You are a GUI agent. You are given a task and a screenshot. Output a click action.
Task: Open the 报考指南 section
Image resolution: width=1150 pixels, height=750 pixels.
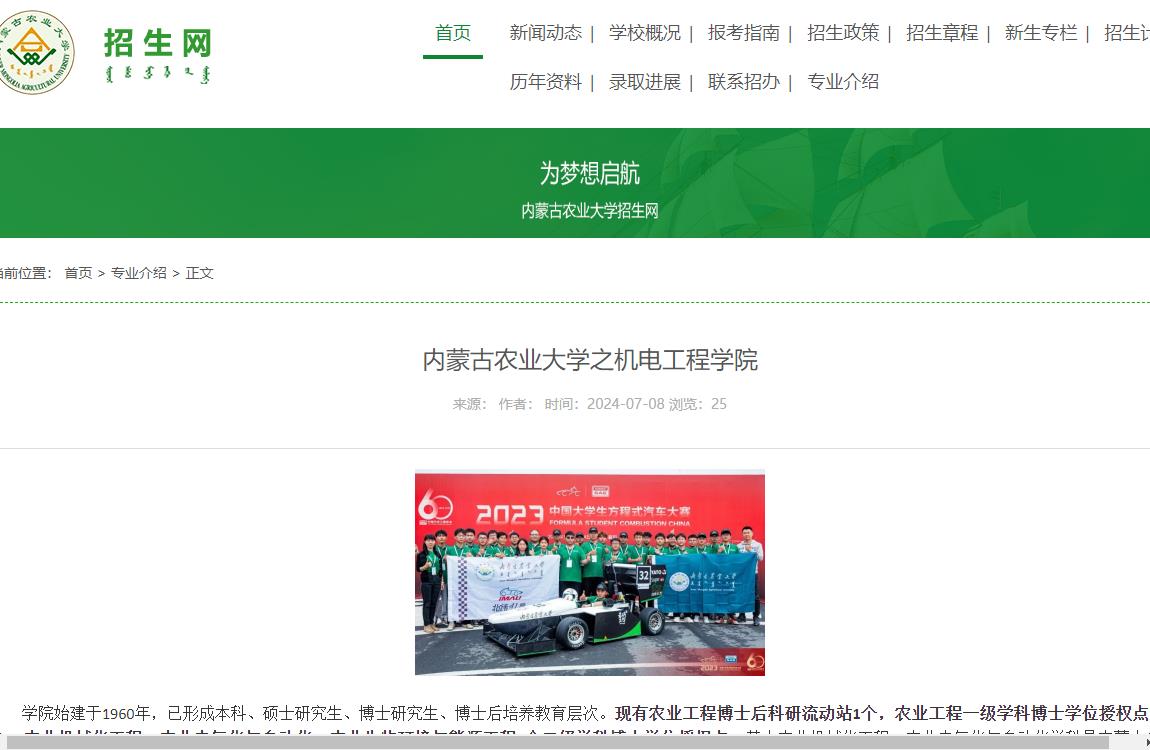[x=741, y=33]
